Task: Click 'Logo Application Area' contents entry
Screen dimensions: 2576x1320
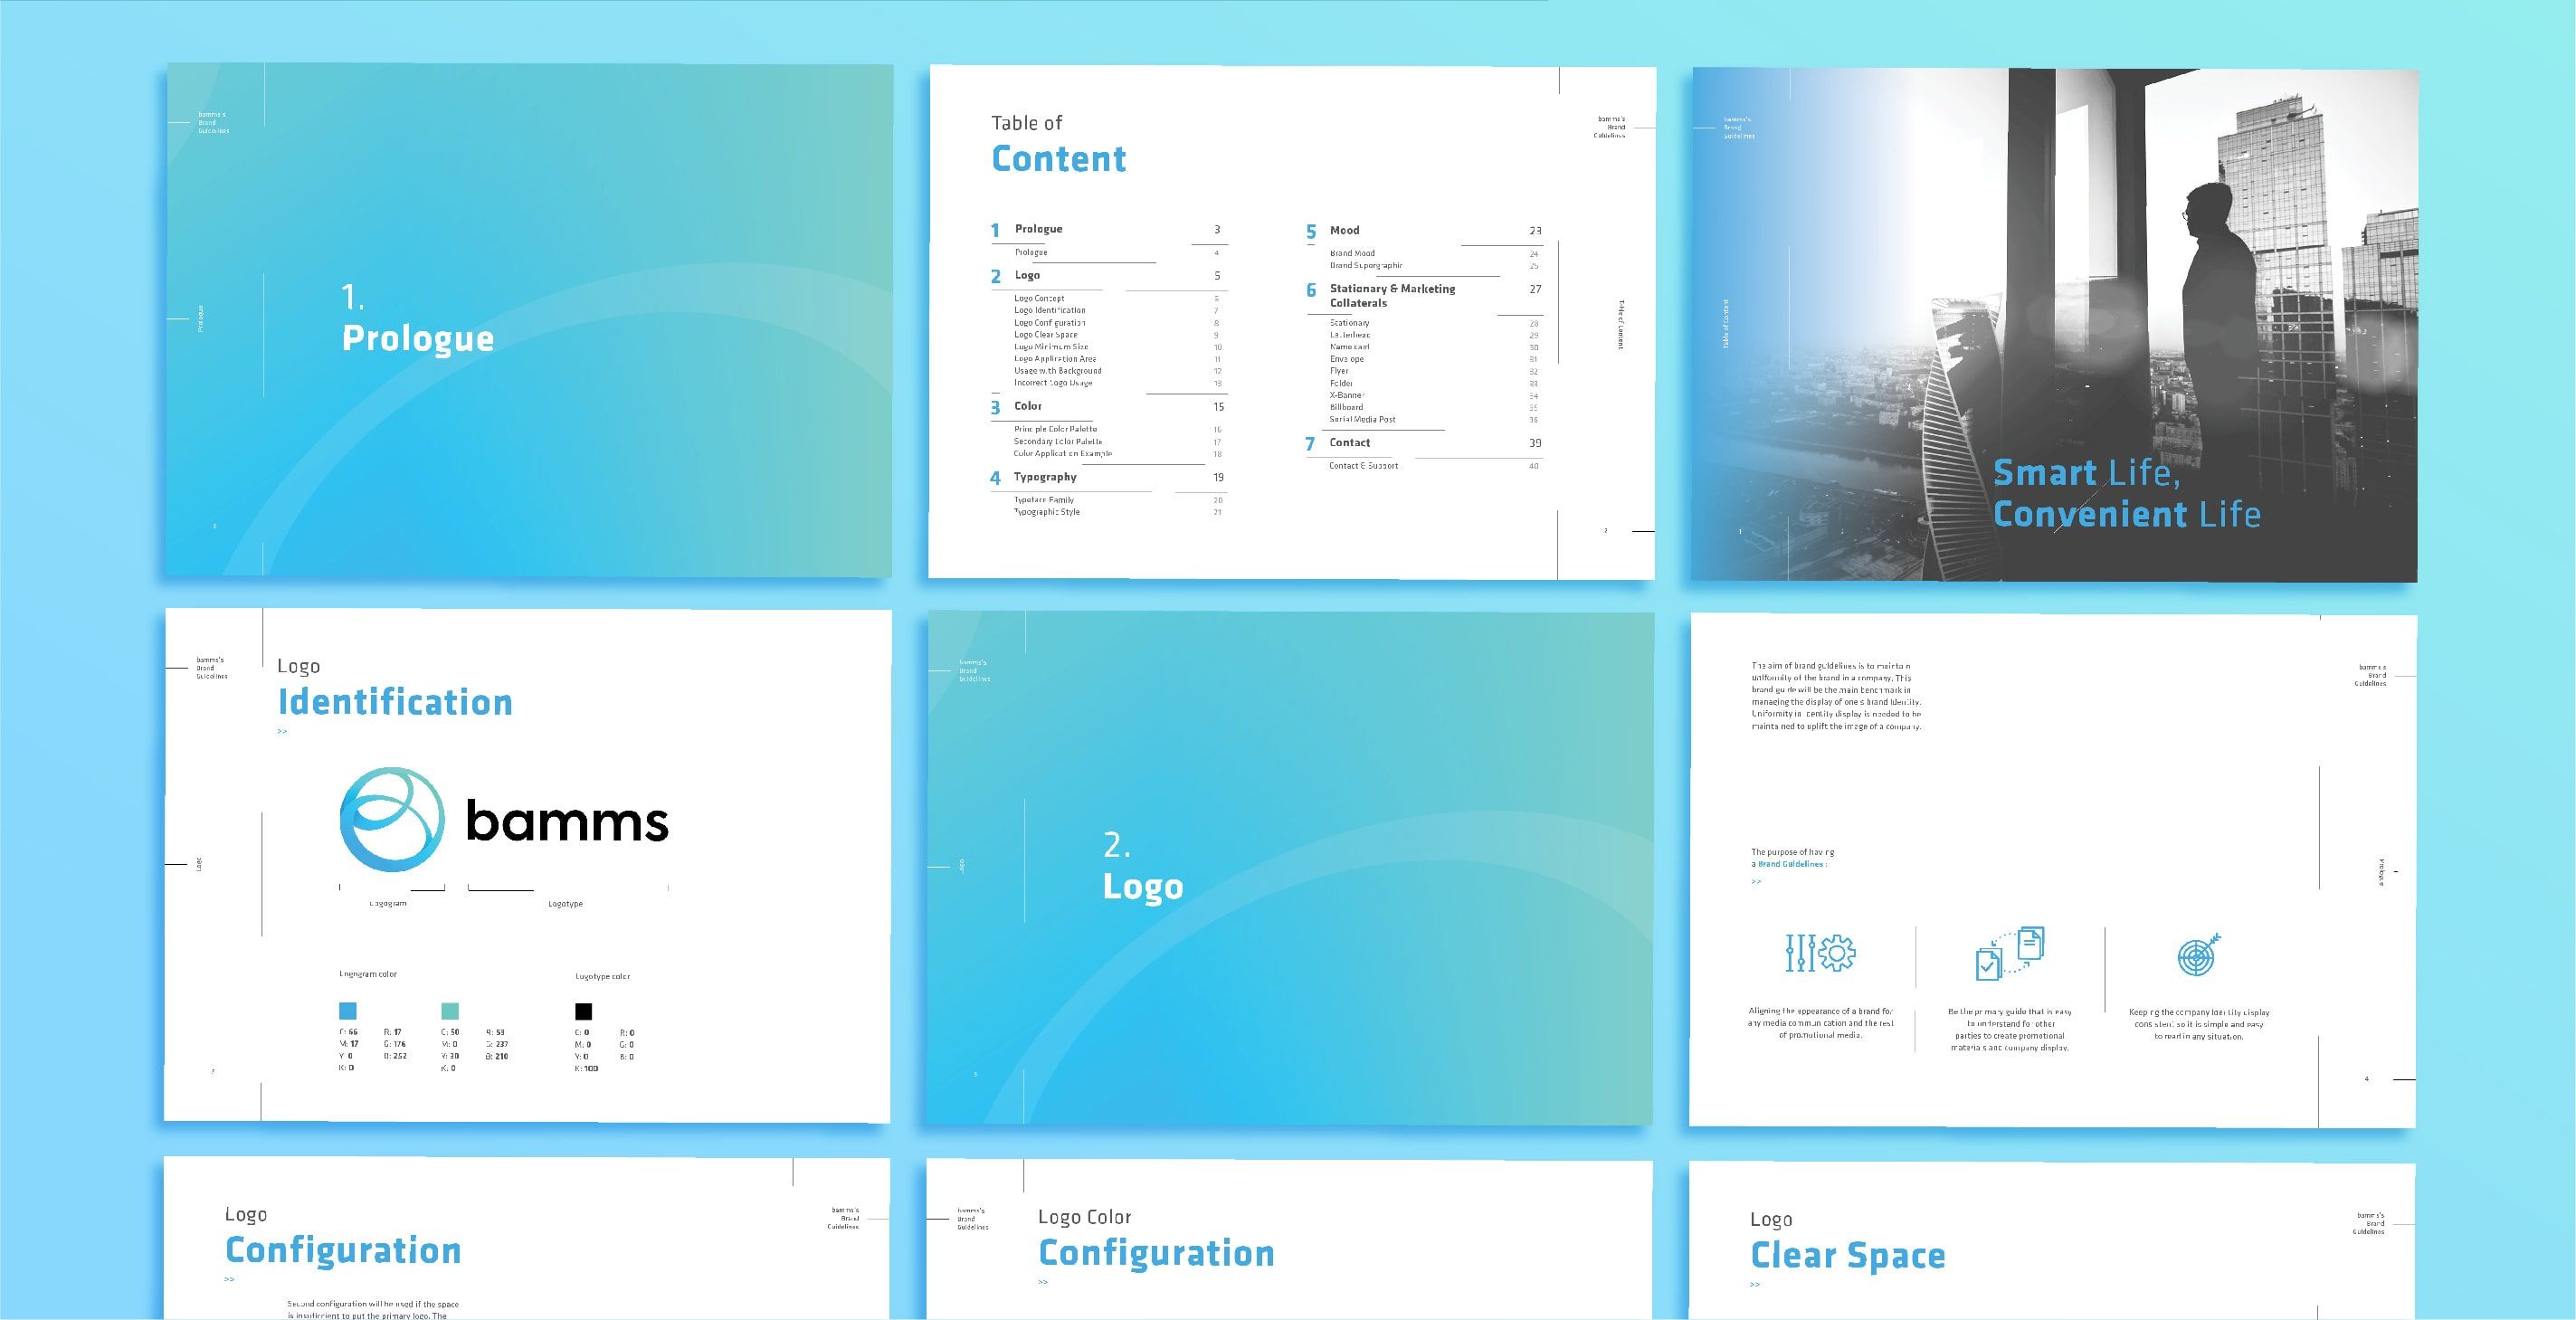Action: coord(1055,359)
